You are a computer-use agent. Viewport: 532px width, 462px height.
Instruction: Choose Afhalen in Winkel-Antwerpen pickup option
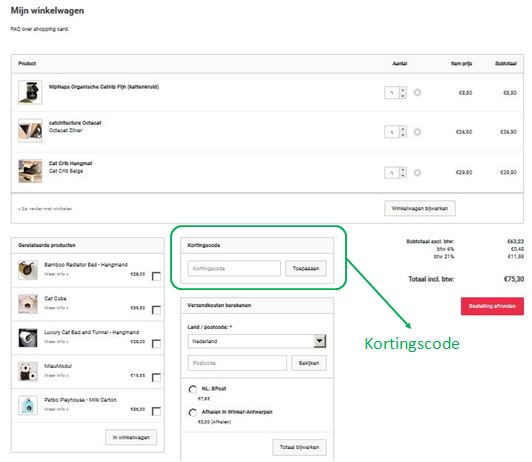(193, 412)
